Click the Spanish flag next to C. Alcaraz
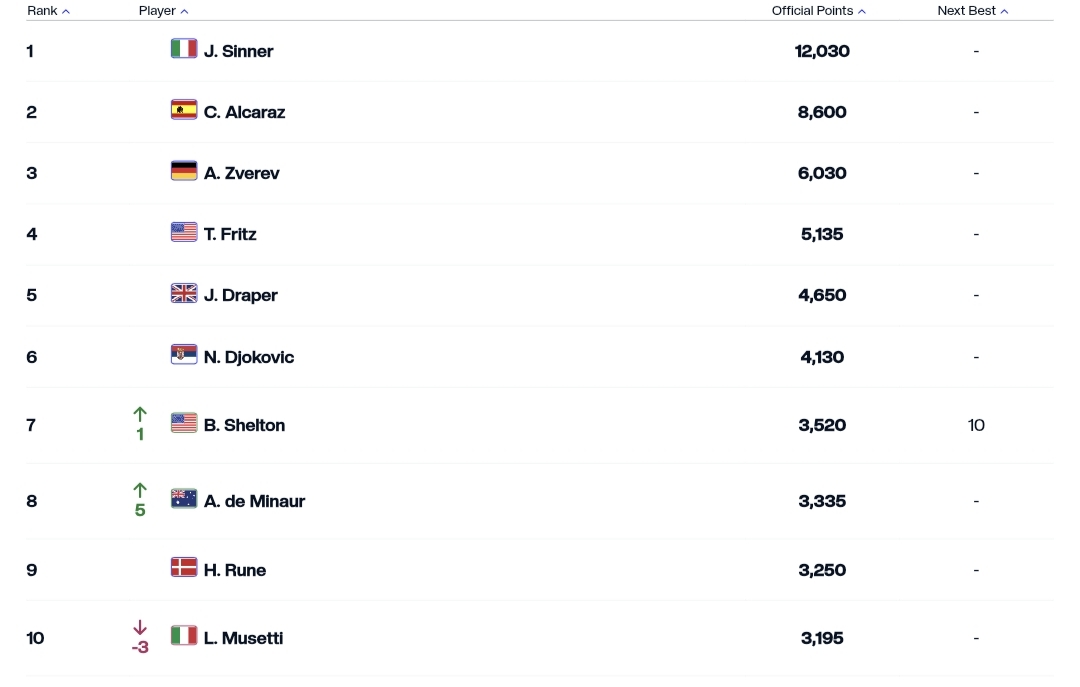 point(184,110)
